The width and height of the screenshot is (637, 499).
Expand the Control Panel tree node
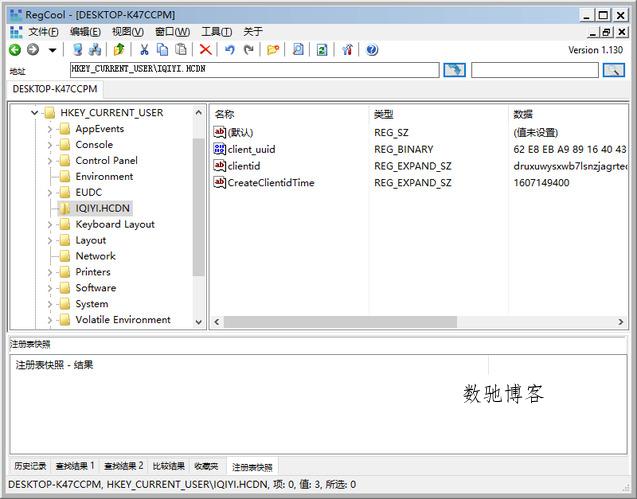pyautogui.click(x=50, y=161)
